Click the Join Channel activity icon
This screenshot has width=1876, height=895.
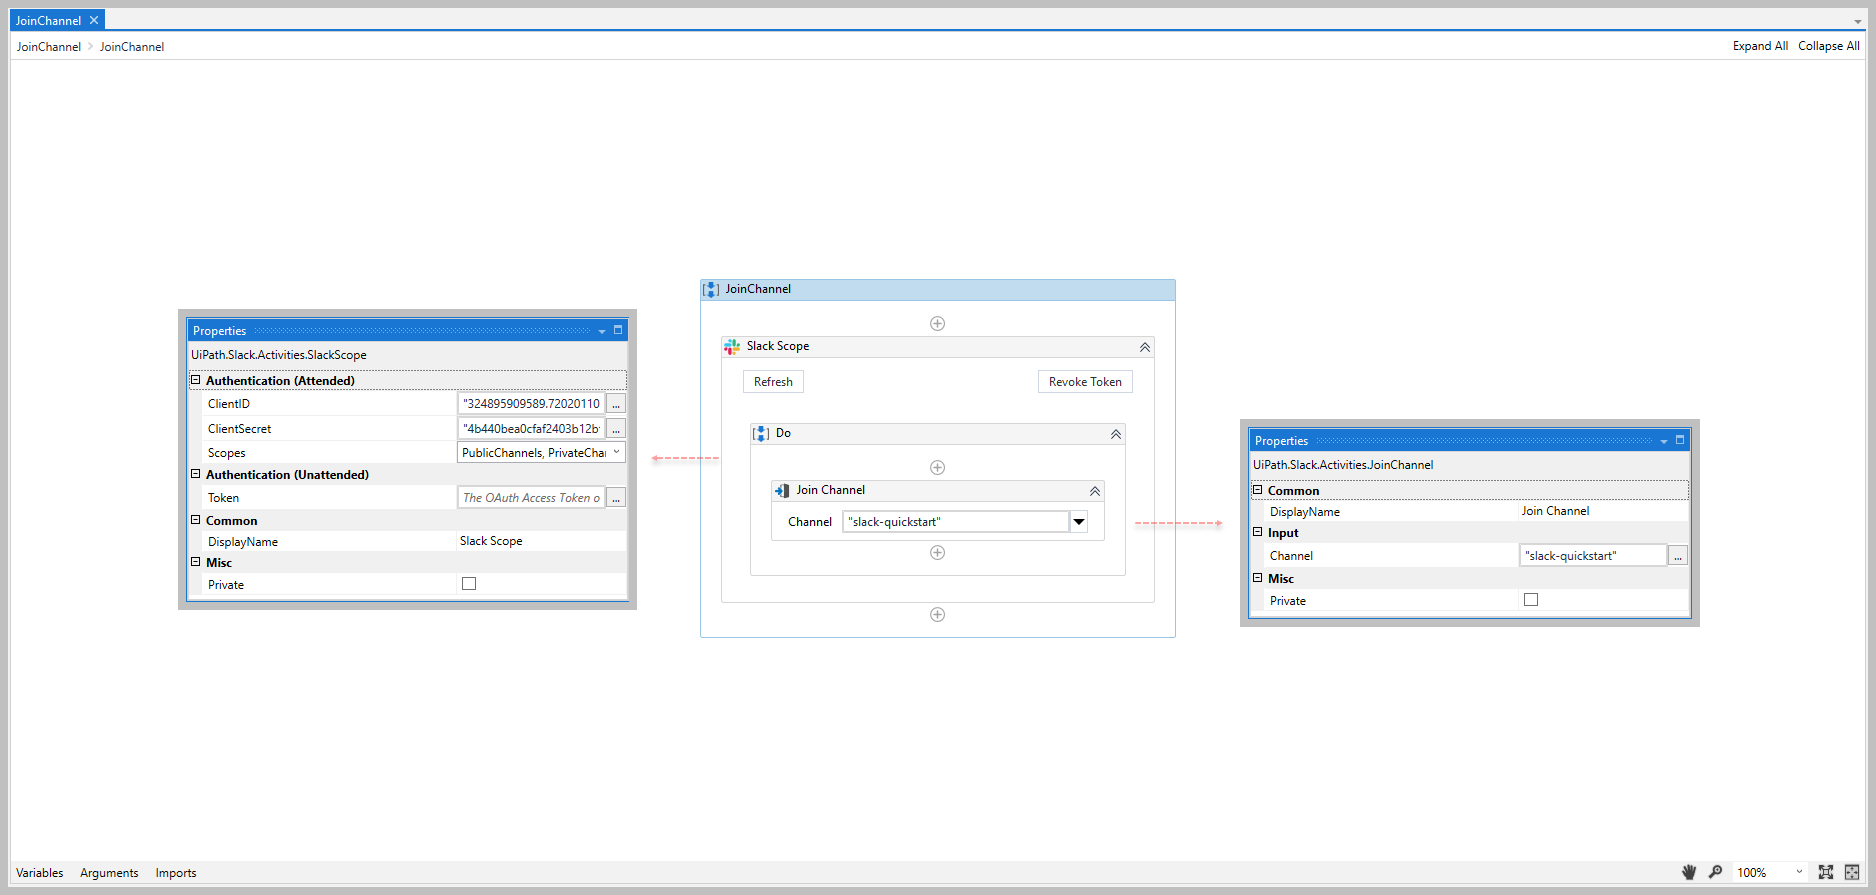(x=782, y=490)
